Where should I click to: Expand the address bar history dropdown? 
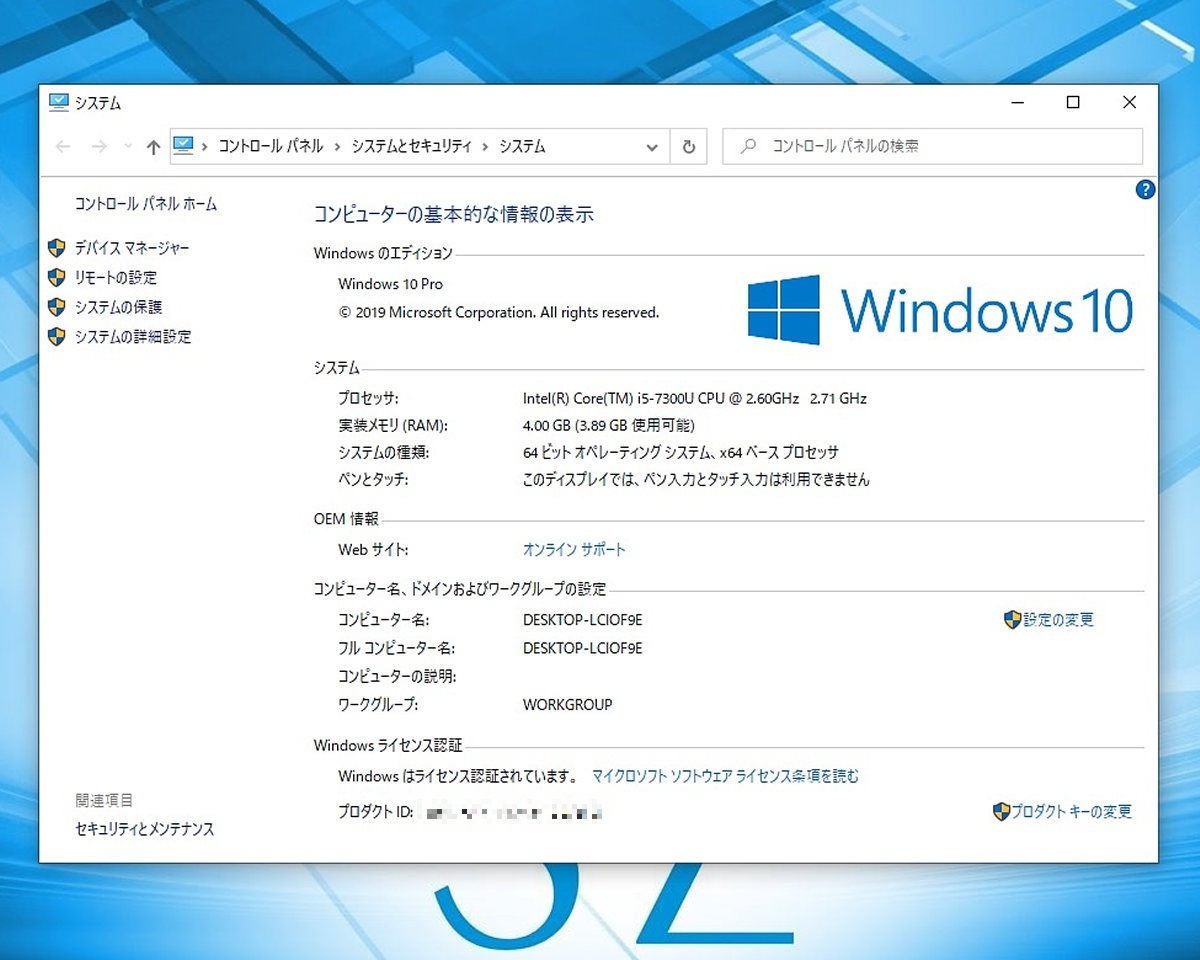click(x=652, y=147)
